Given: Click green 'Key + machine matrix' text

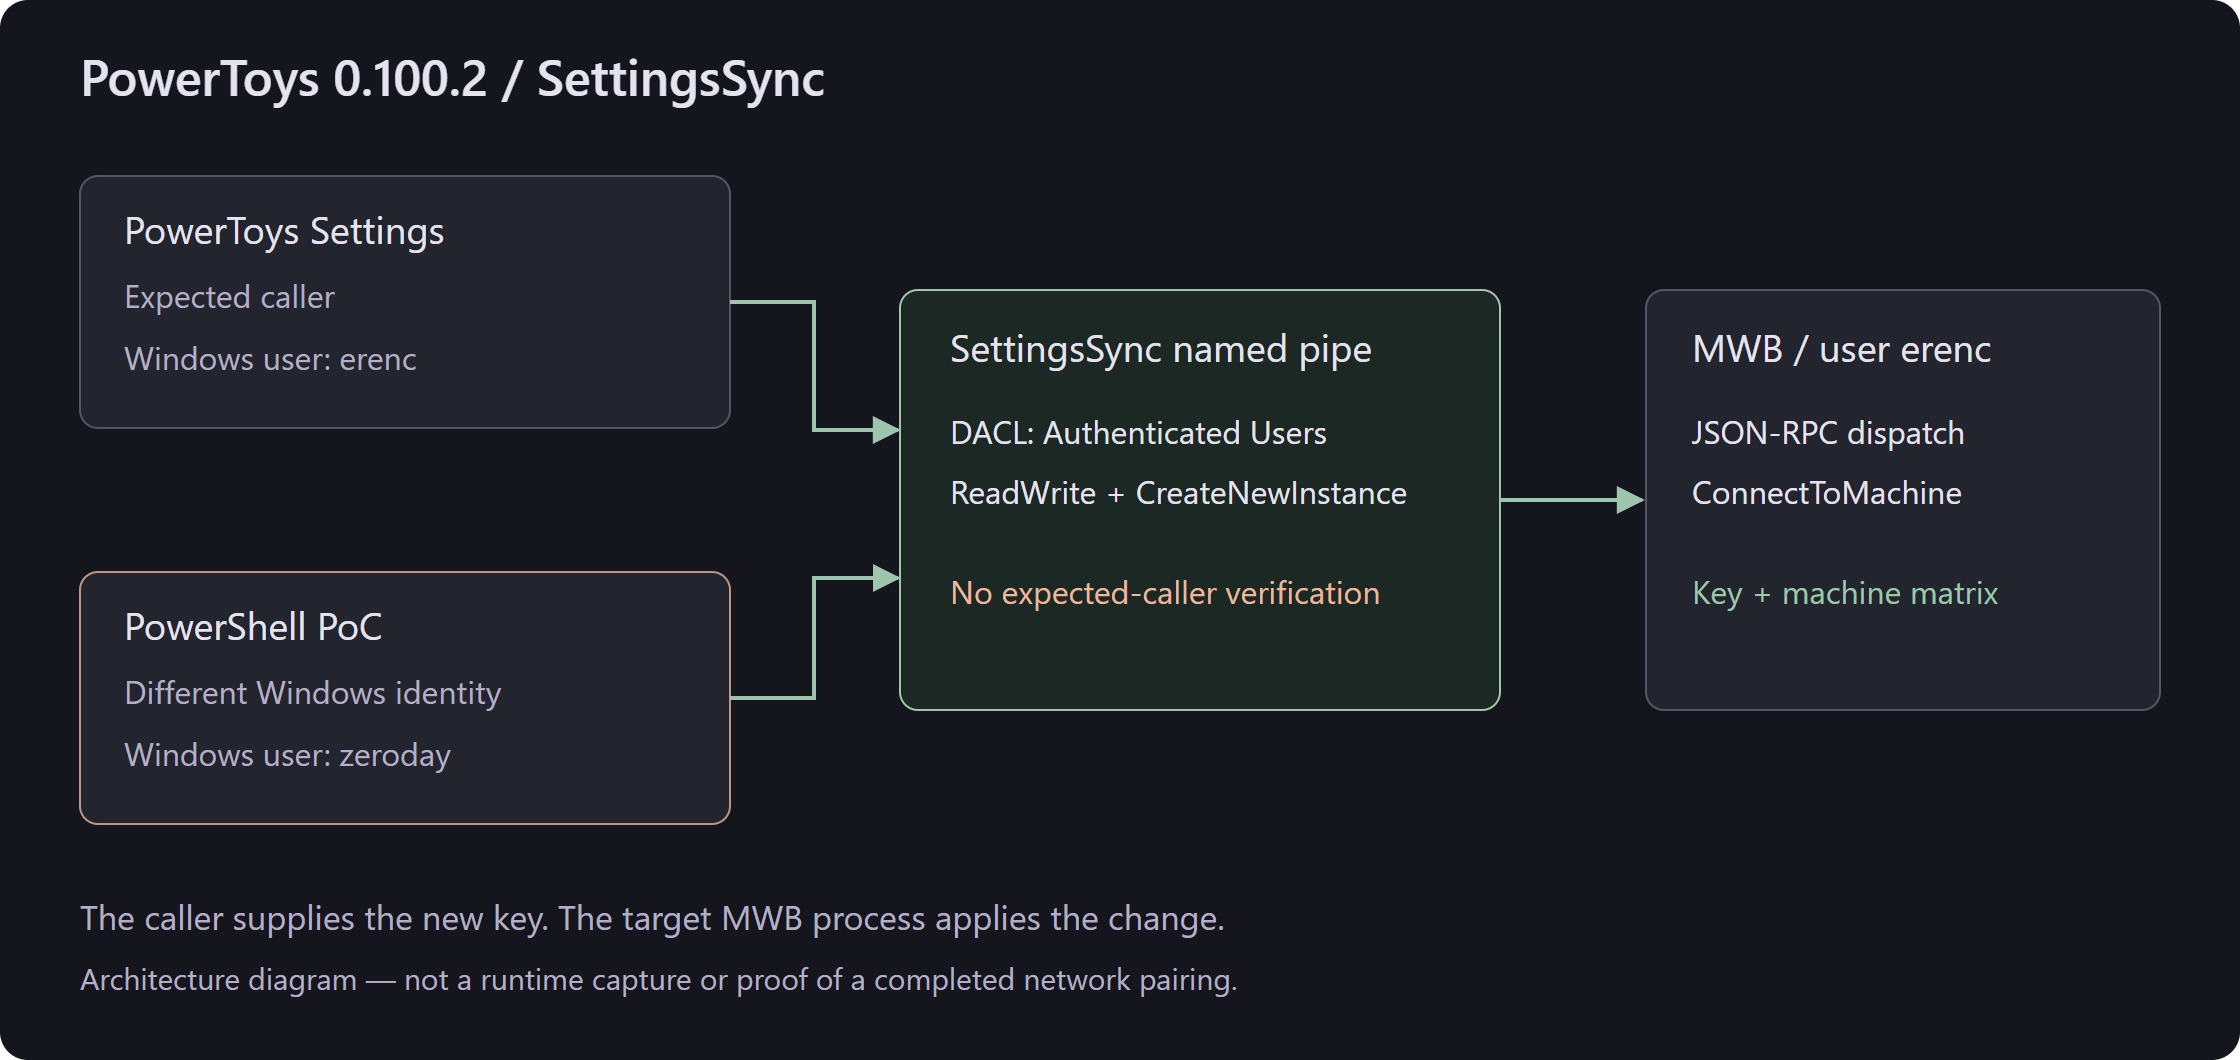Looking at the screenshot, I should tap(1845, 593).
